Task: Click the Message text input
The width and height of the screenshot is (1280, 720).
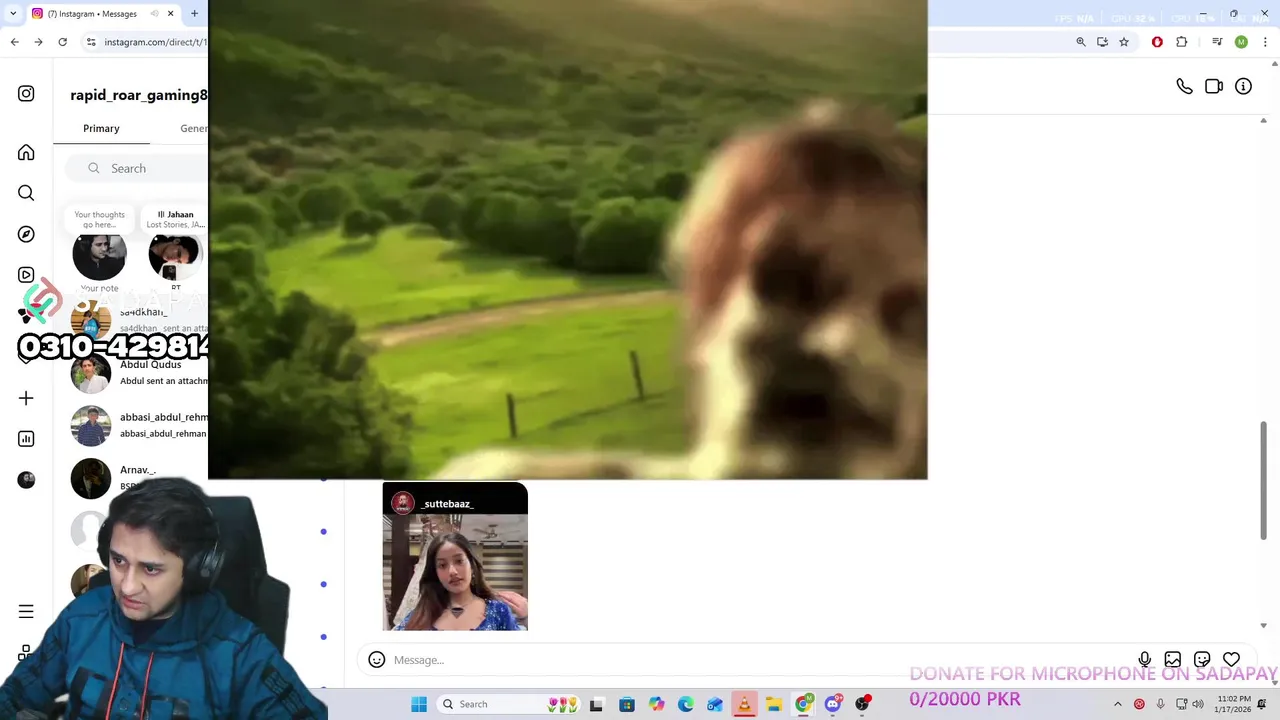Action: (760, 660)
